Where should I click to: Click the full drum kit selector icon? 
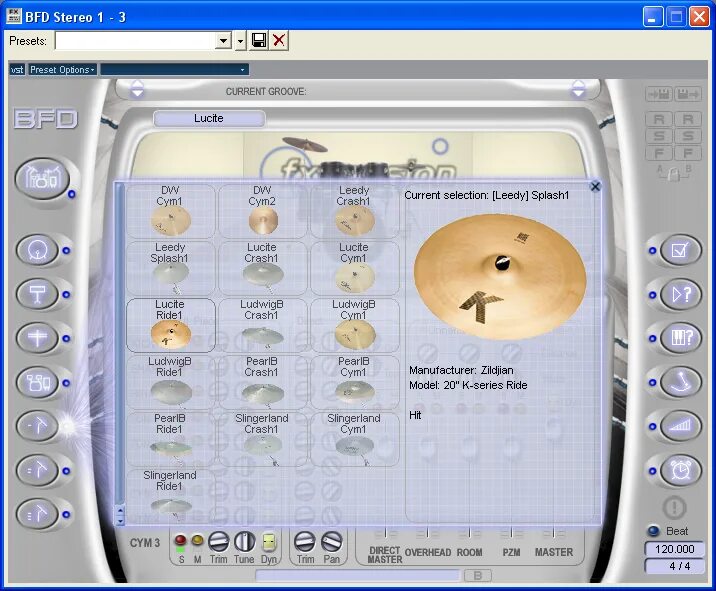tap(42, 178)
